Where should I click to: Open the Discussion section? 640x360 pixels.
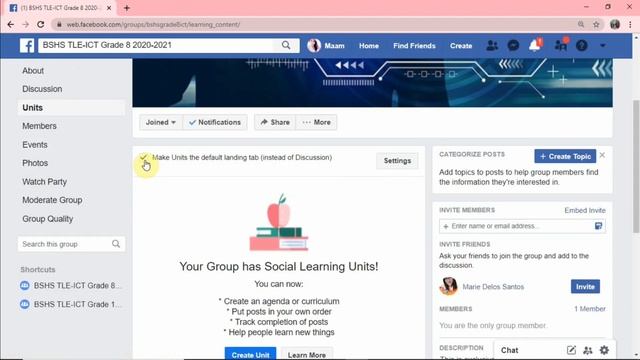pos(42,89)
